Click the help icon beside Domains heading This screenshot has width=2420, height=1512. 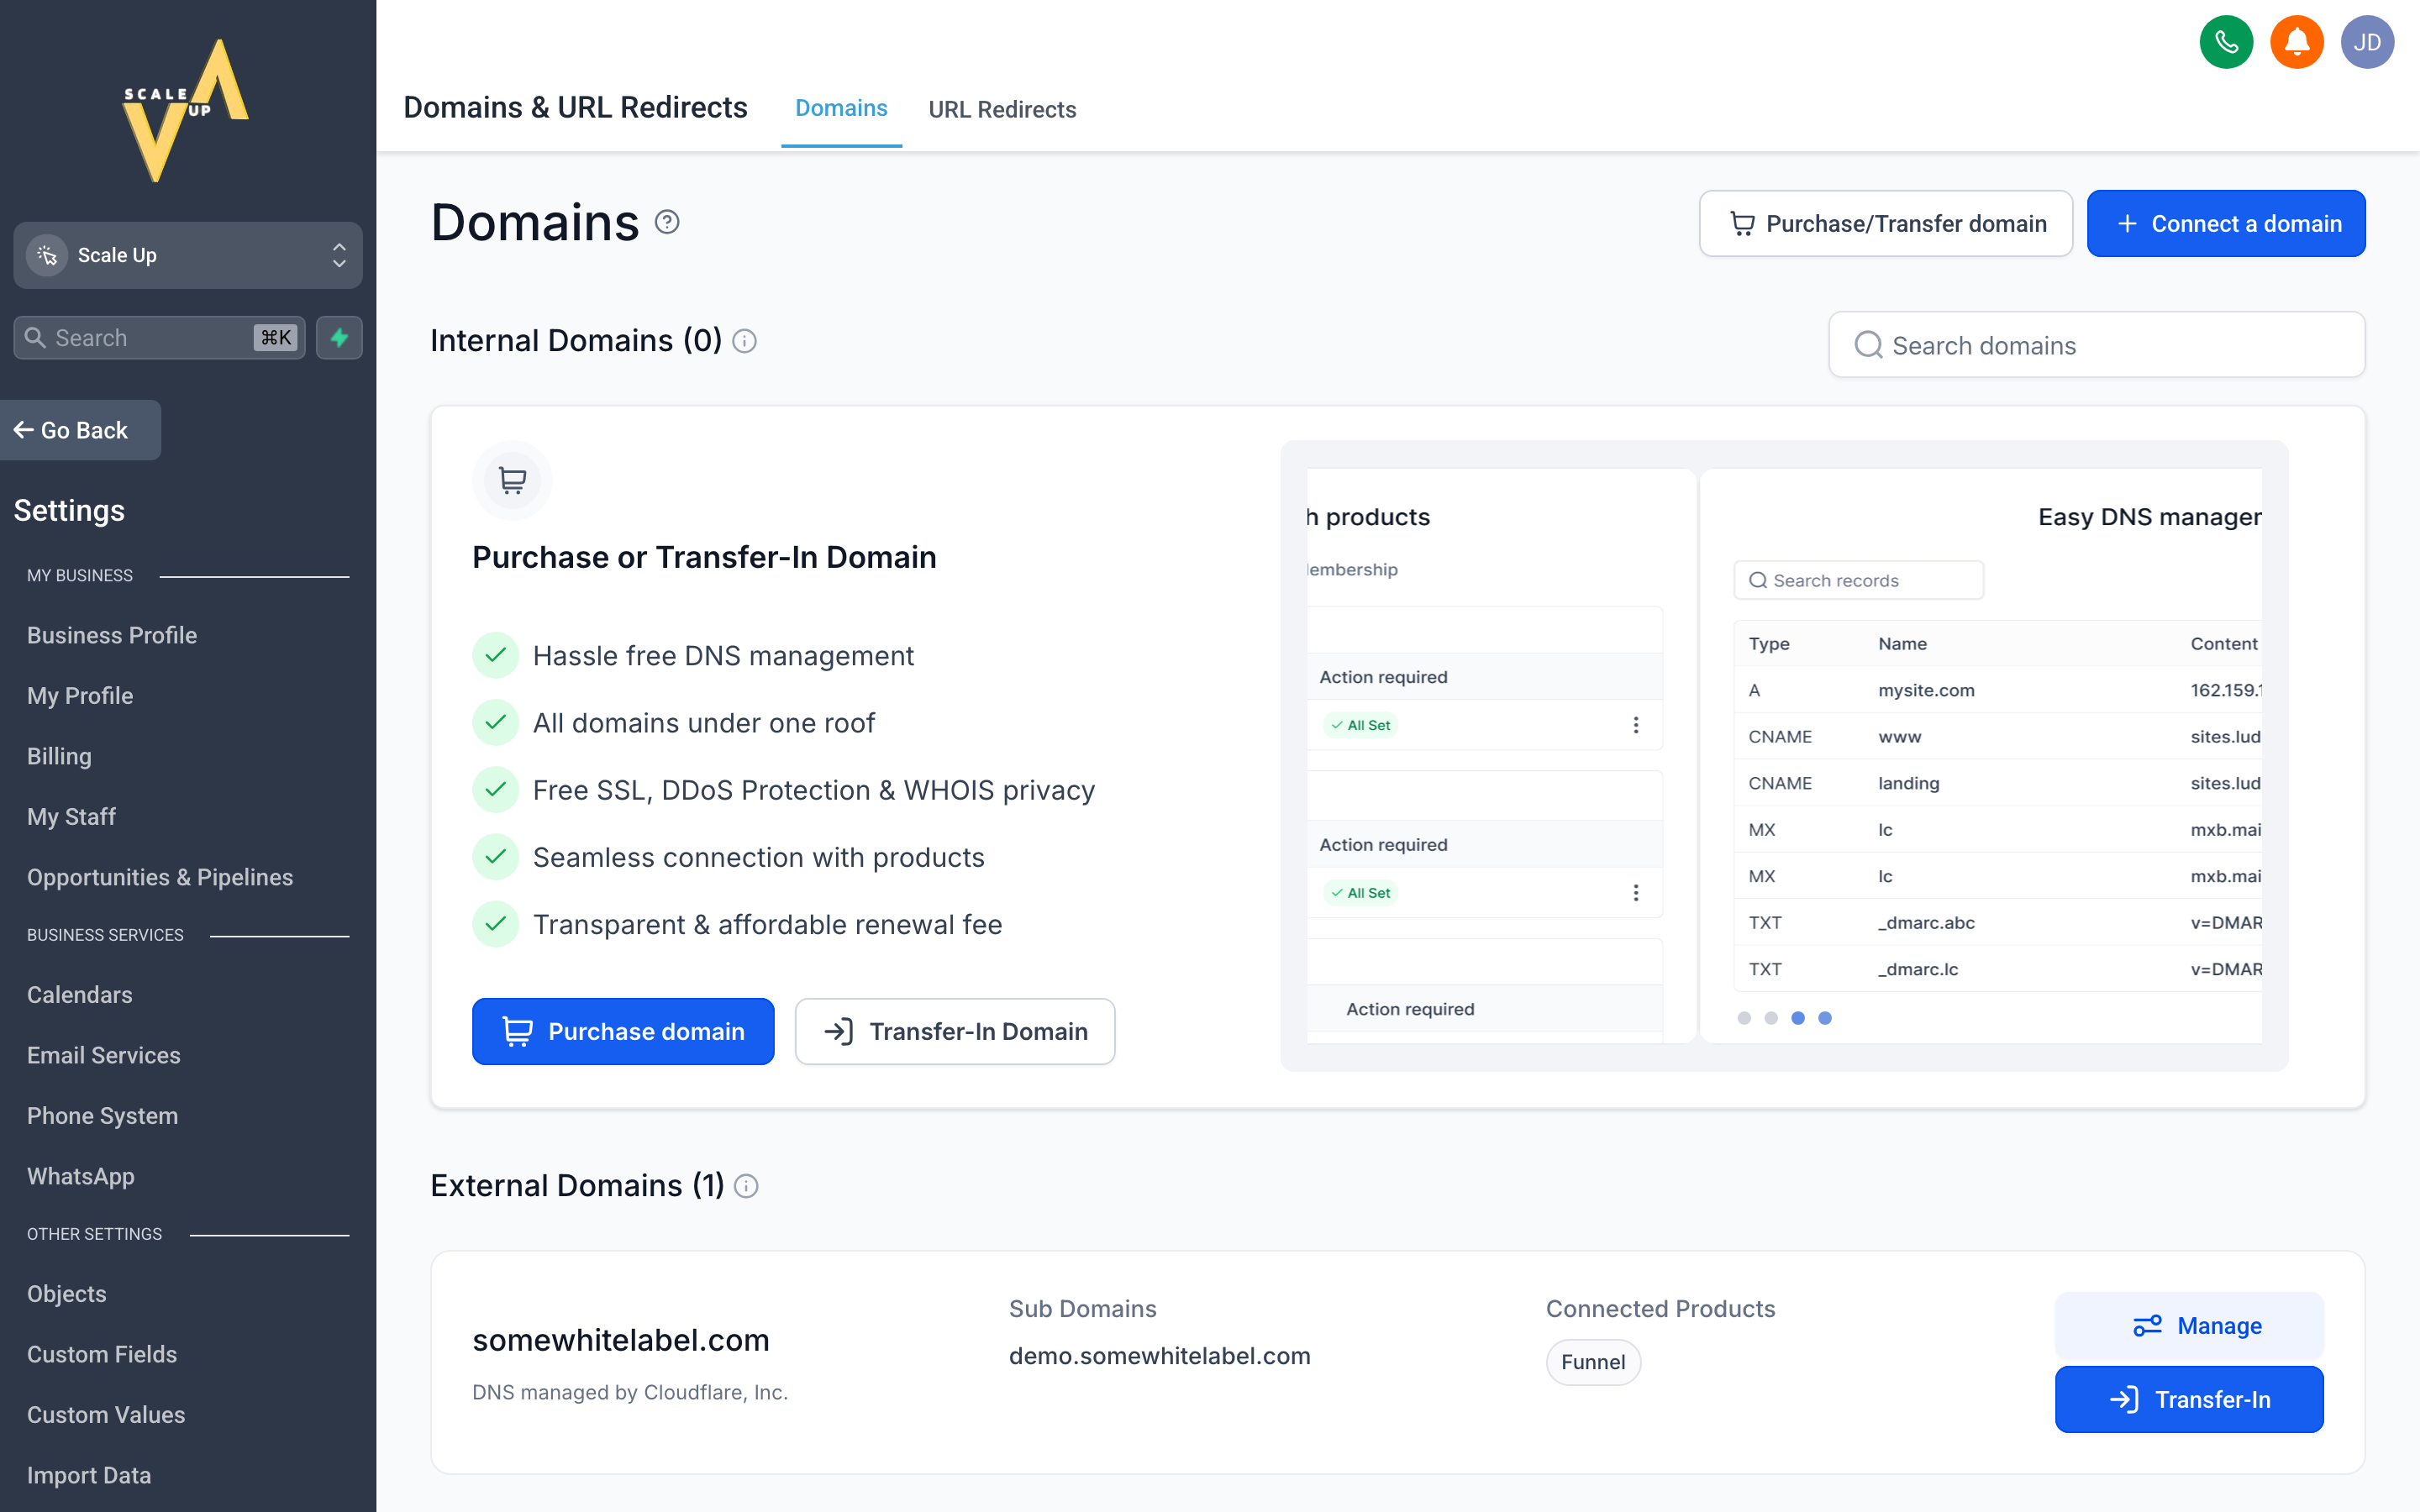click(667, 222)
